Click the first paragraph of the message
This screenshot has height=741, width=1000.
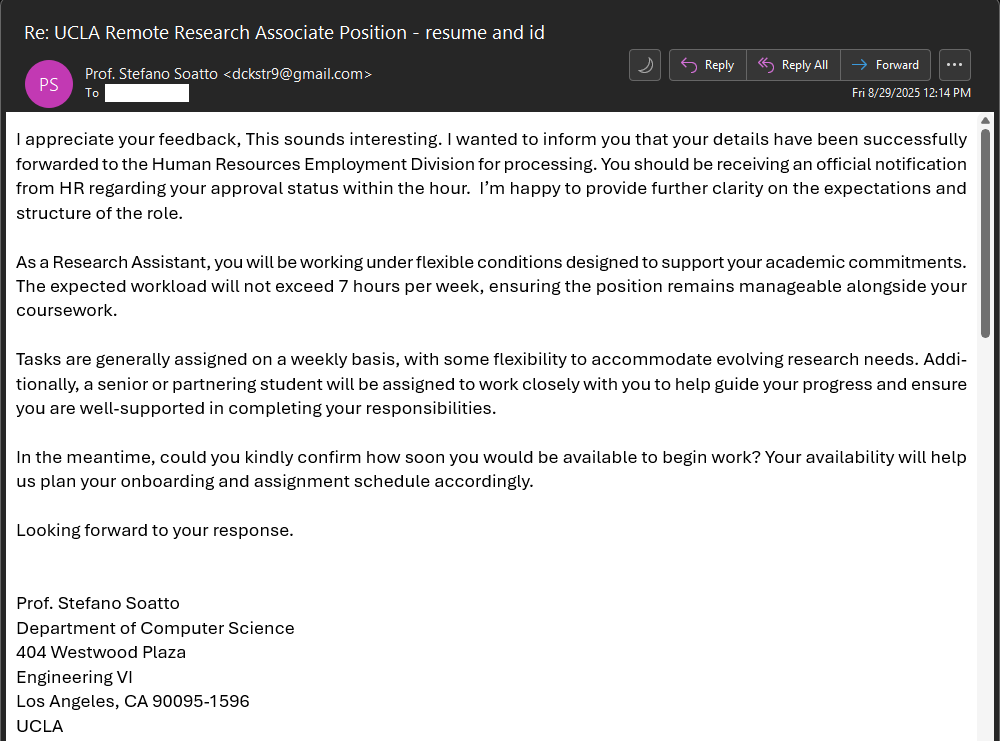point(491,176)
